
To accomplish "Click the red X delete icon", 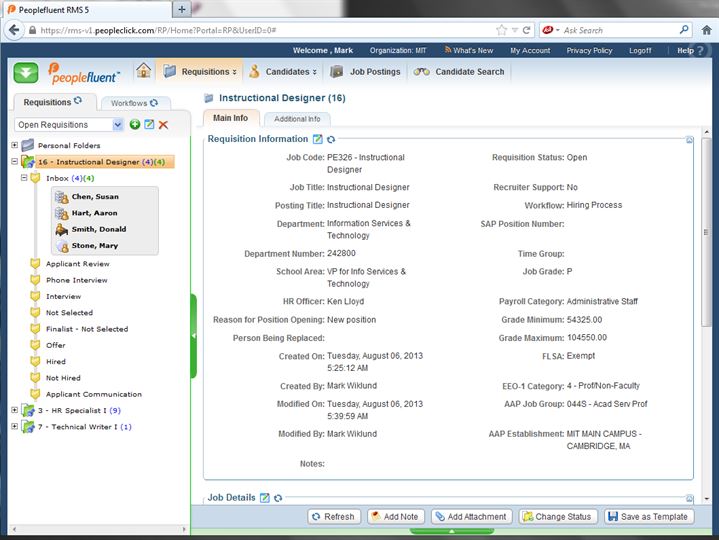I will [x=163, y=124].
